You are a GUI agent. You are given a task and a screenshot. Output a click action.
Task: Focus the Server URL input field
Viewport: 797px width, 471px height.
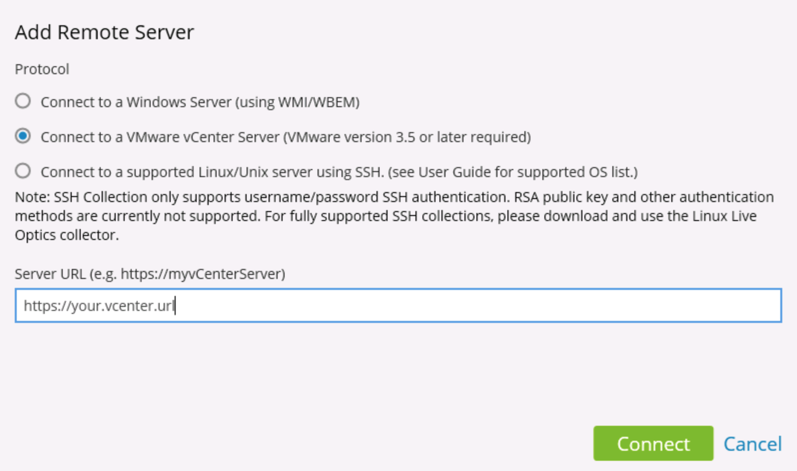click(398, 305)
